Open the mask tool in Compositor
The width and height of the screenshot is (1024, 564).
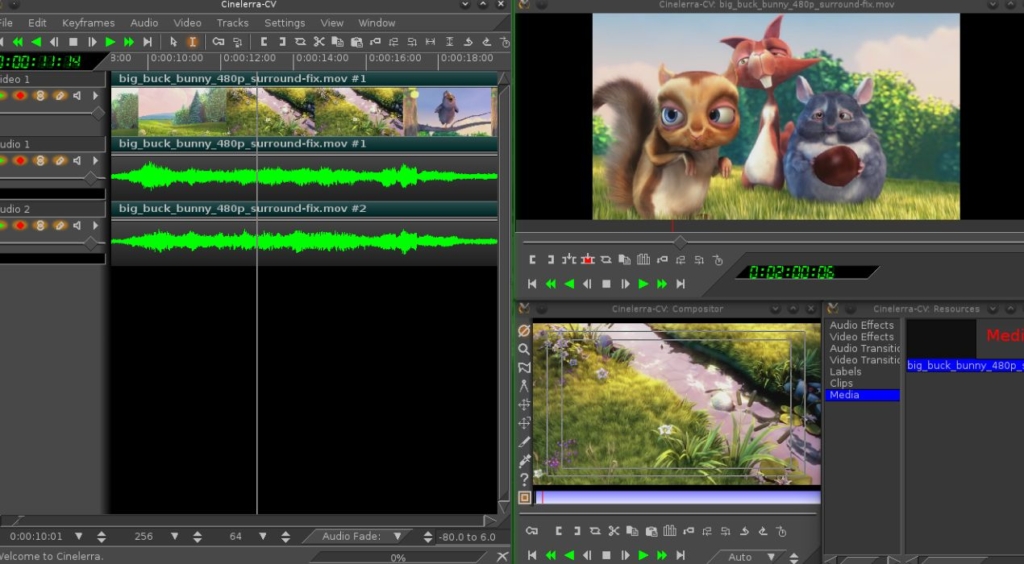524,367
